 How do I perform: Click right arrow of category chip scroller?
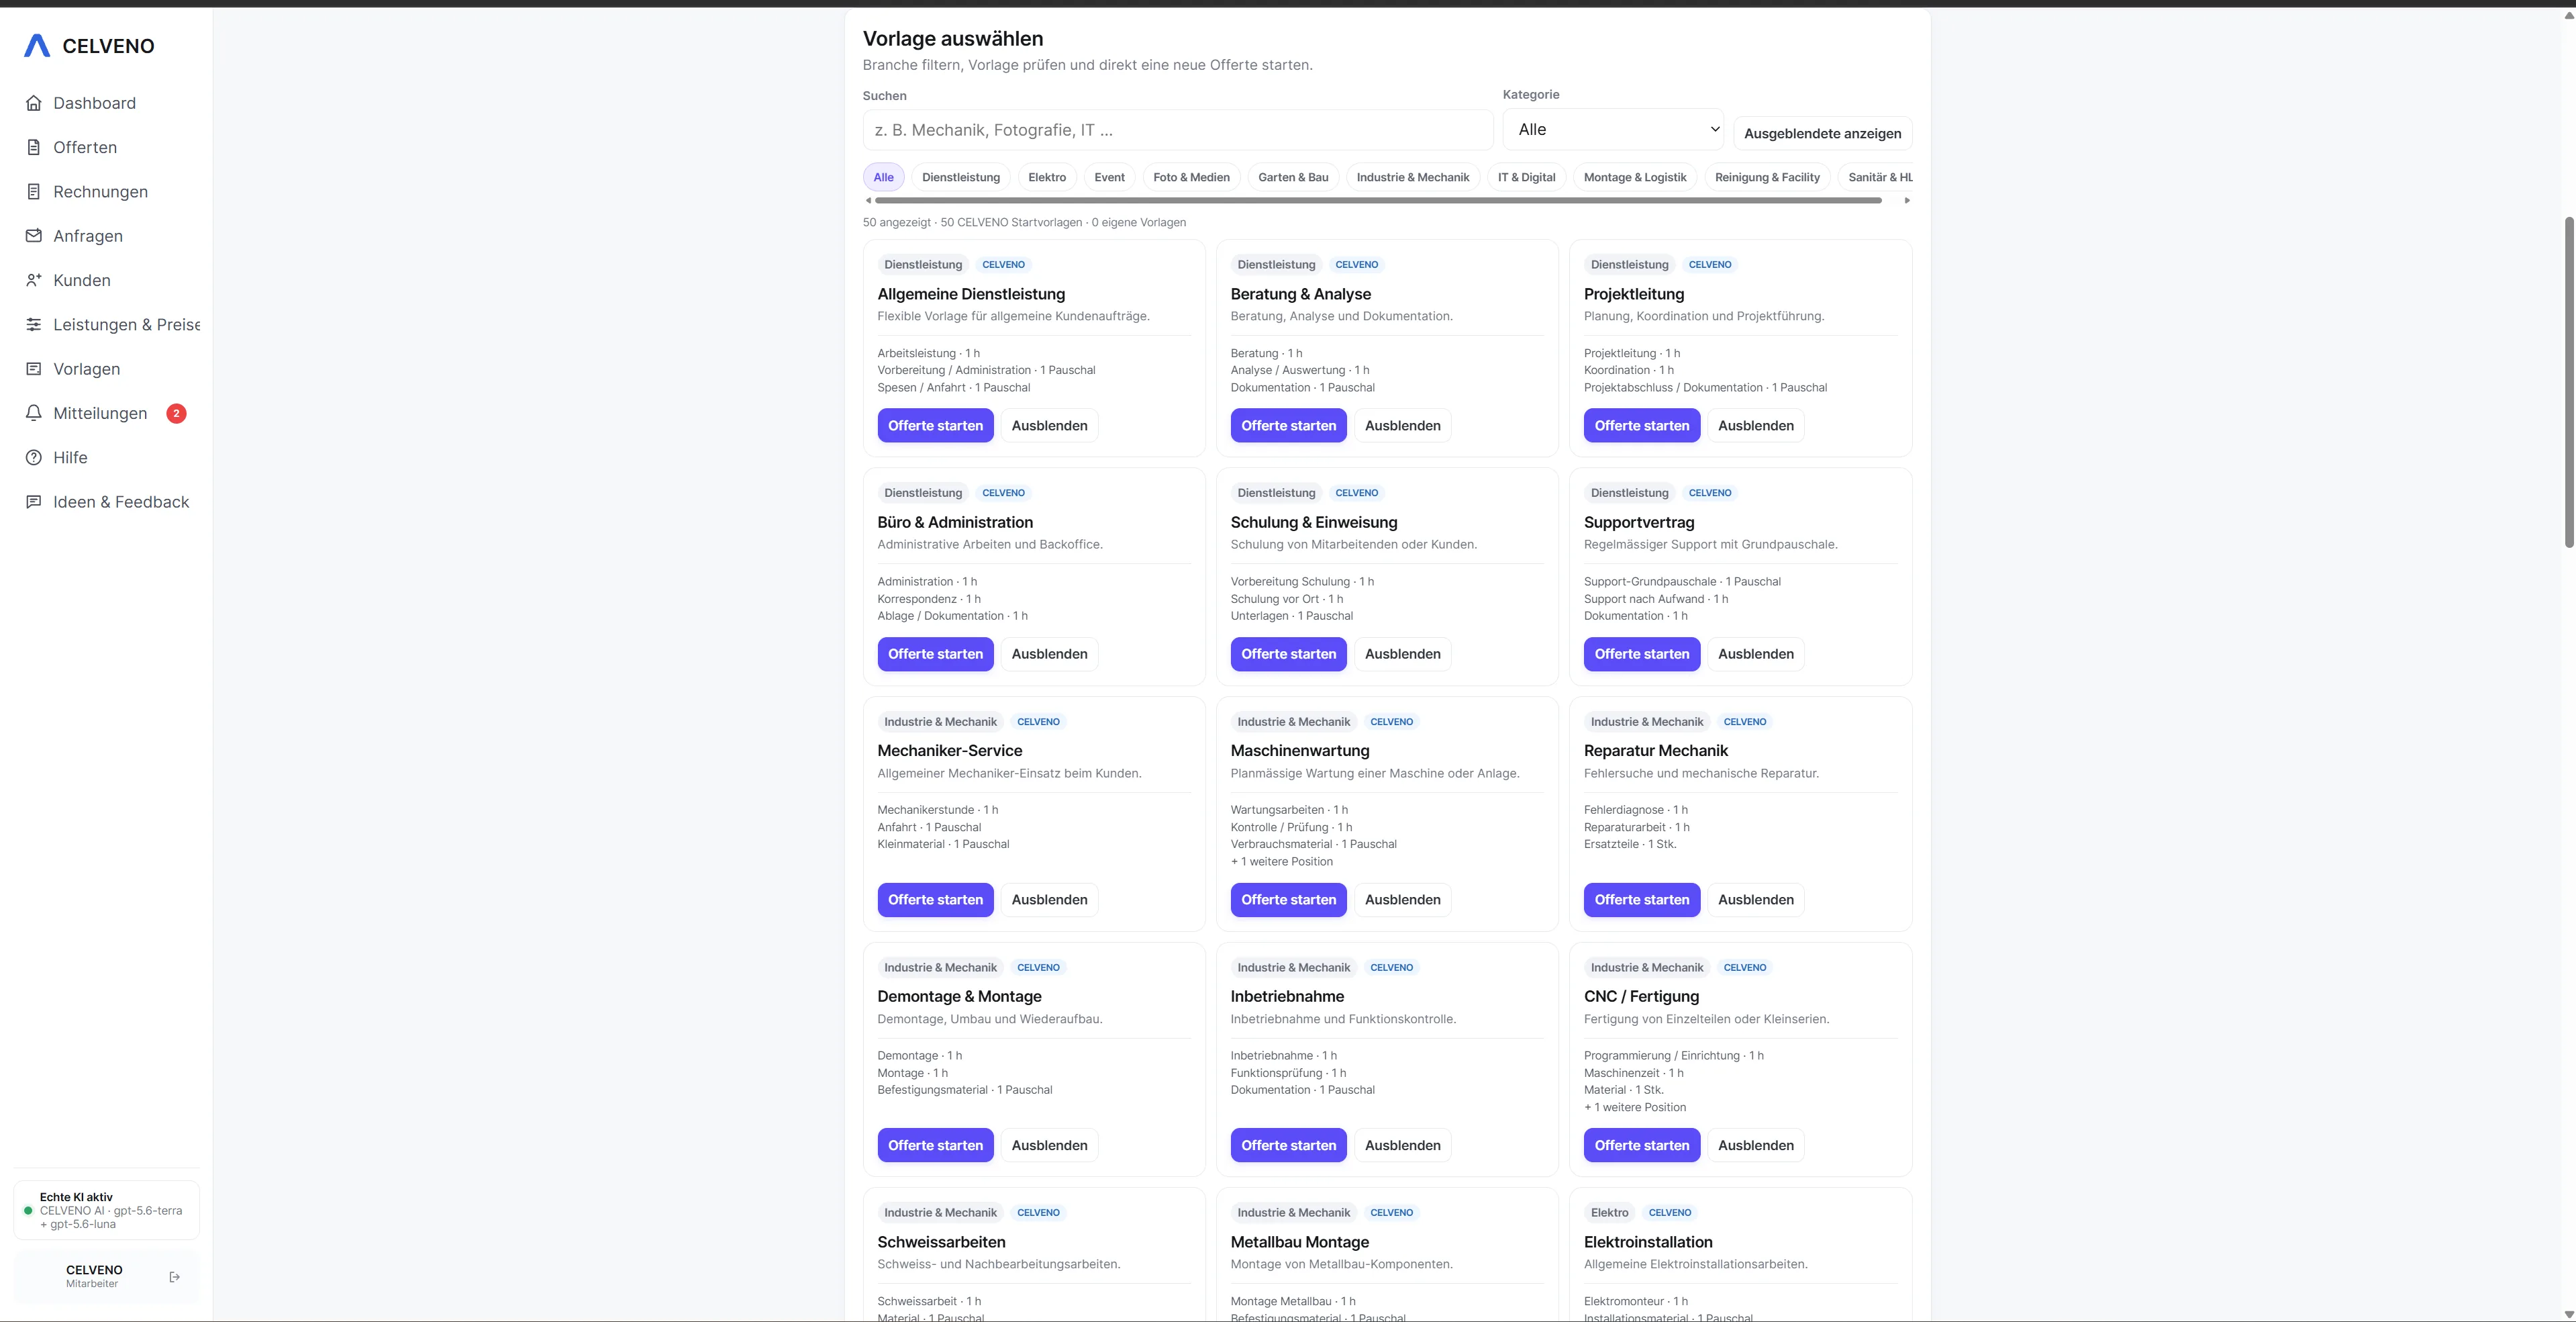tap(1907, 201)
